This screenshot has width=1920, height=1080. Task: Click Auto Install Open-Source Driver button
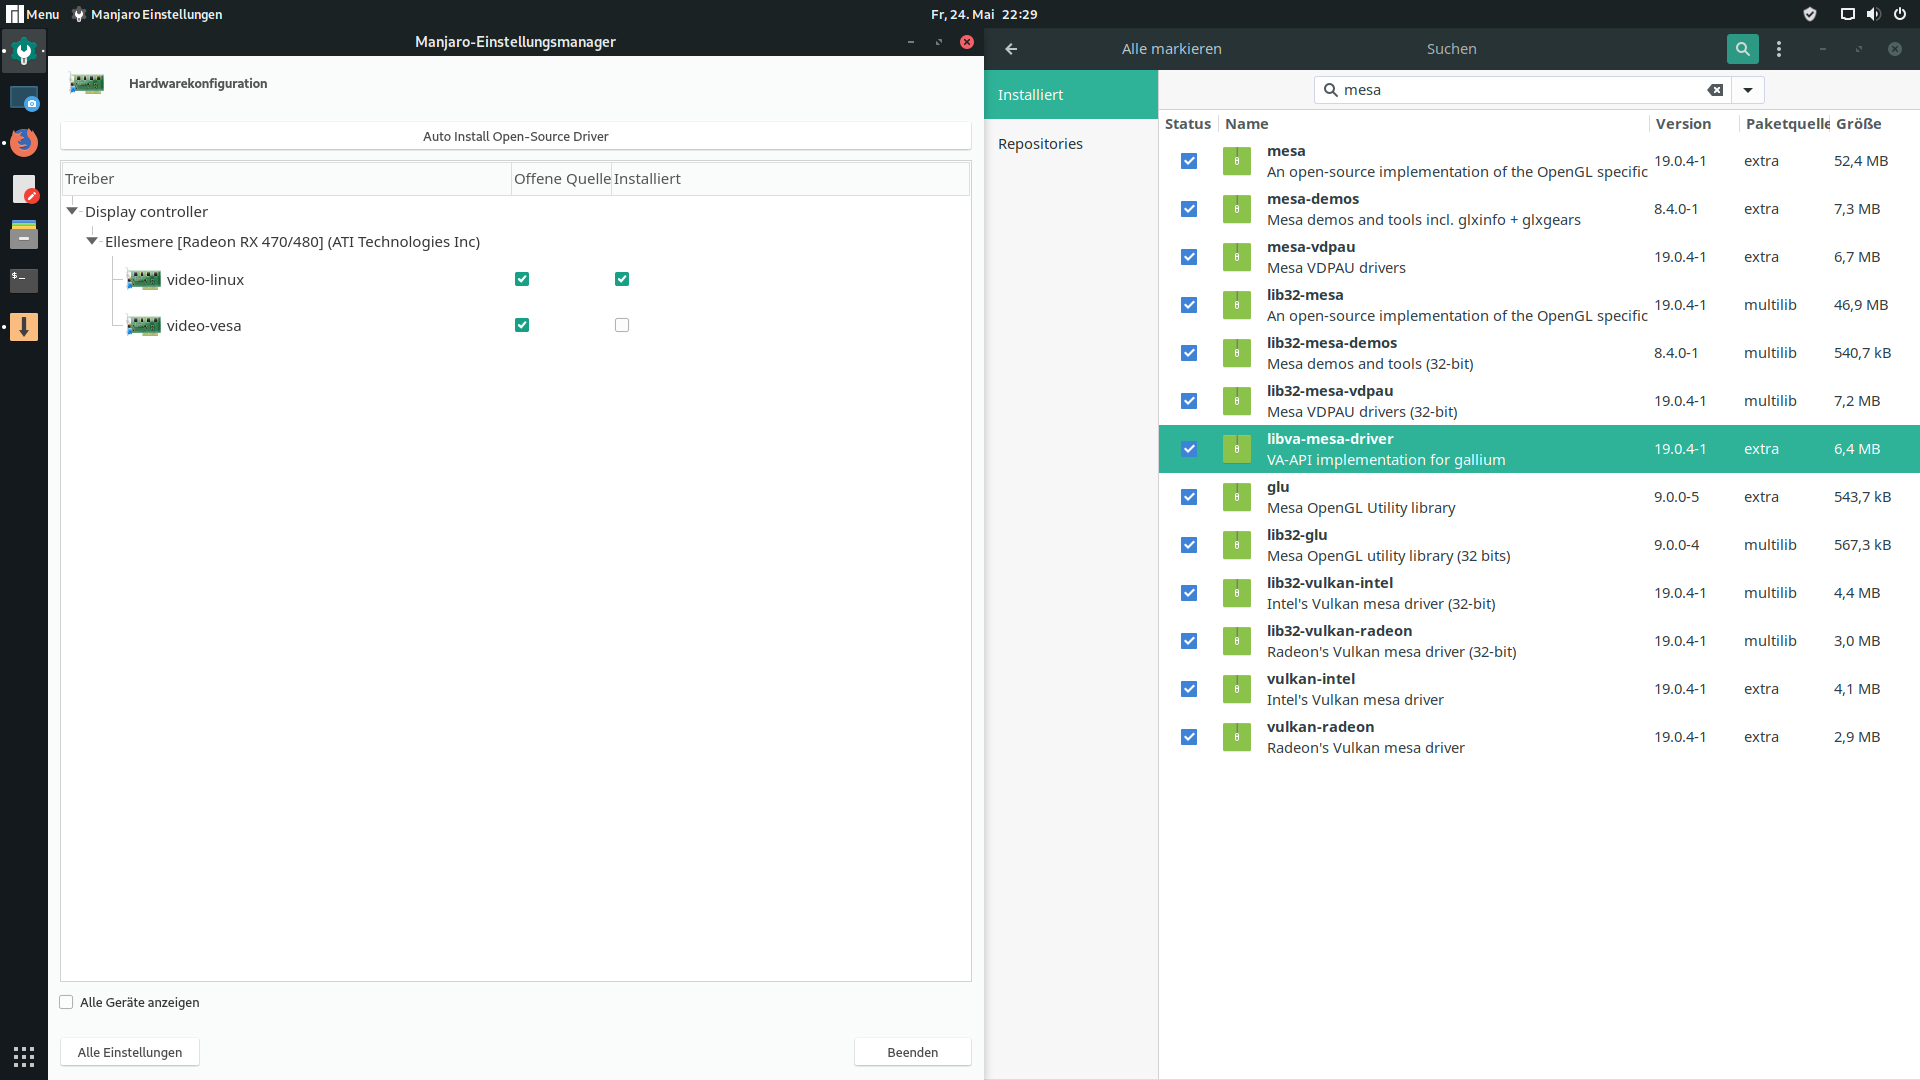(x=515, y=136)
